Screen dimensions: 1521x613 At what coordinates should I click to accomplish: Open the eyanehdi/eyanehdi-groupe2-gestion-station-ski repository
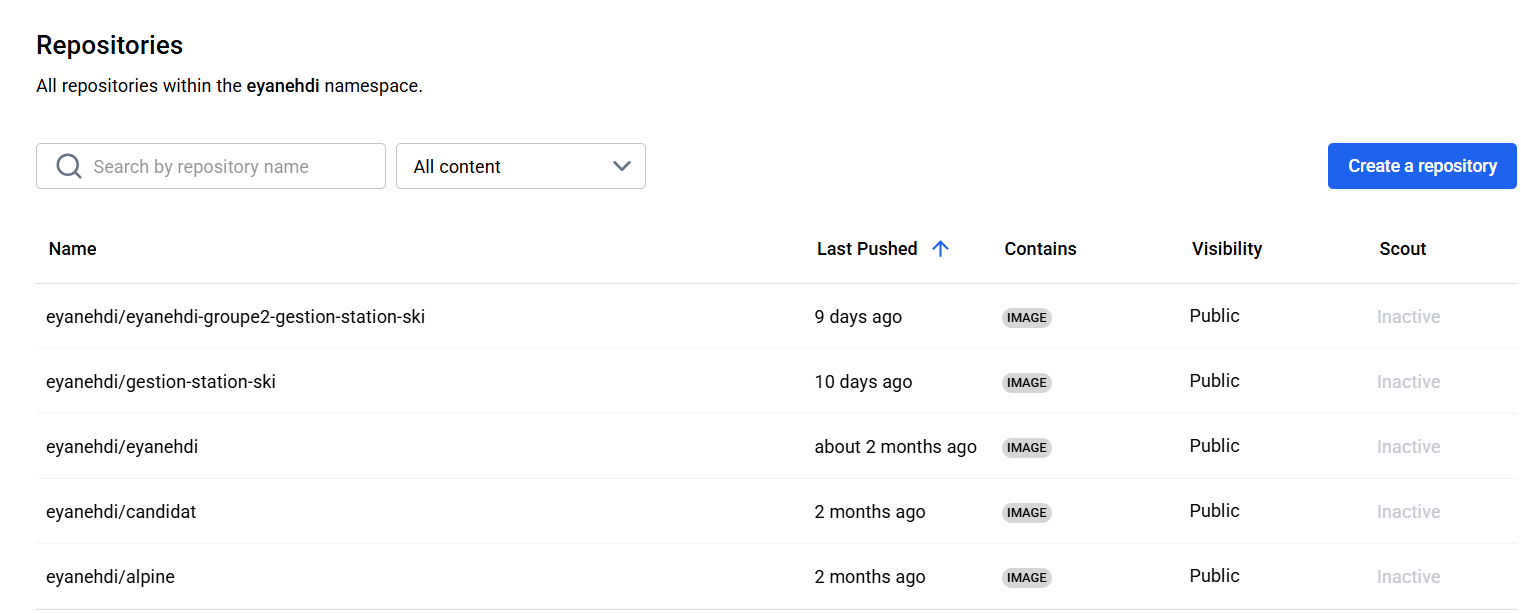[235, 315]
